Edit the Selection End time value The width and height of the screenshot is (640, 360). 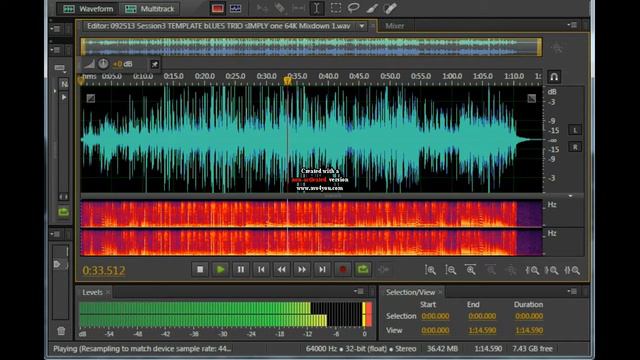click(x=482, y=316)
